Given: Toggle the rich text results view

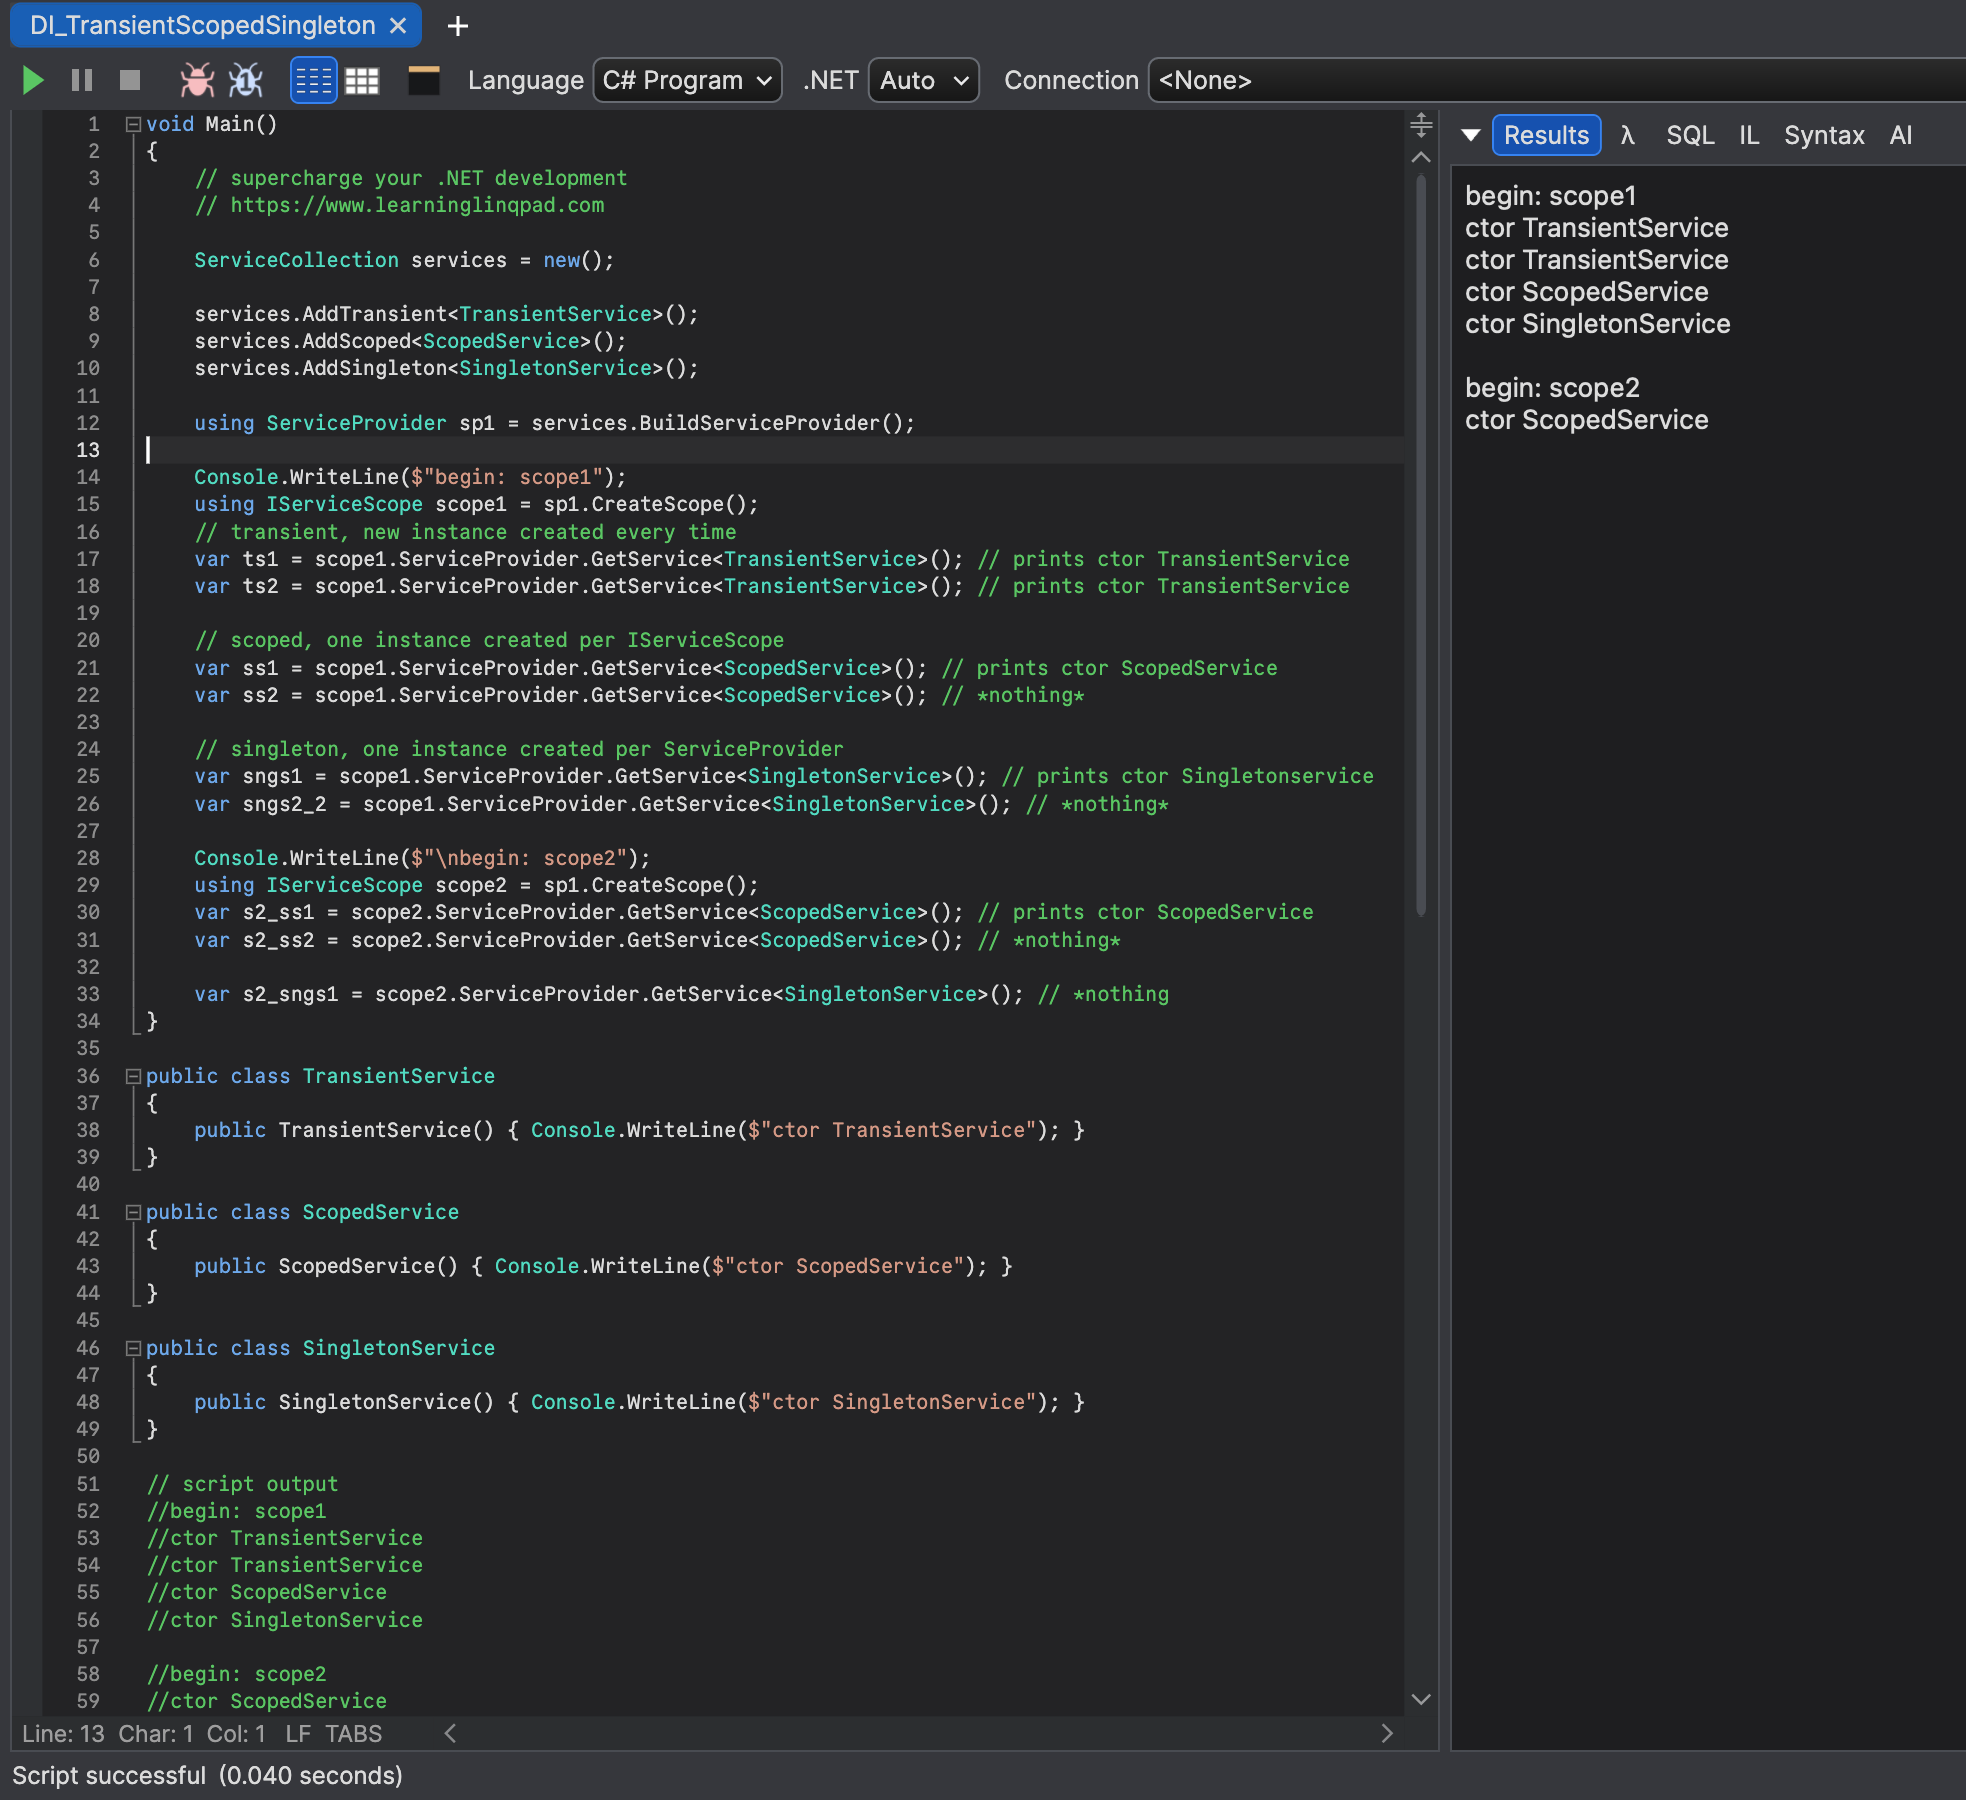Looking at the screenshot, I should coord(313,81).
